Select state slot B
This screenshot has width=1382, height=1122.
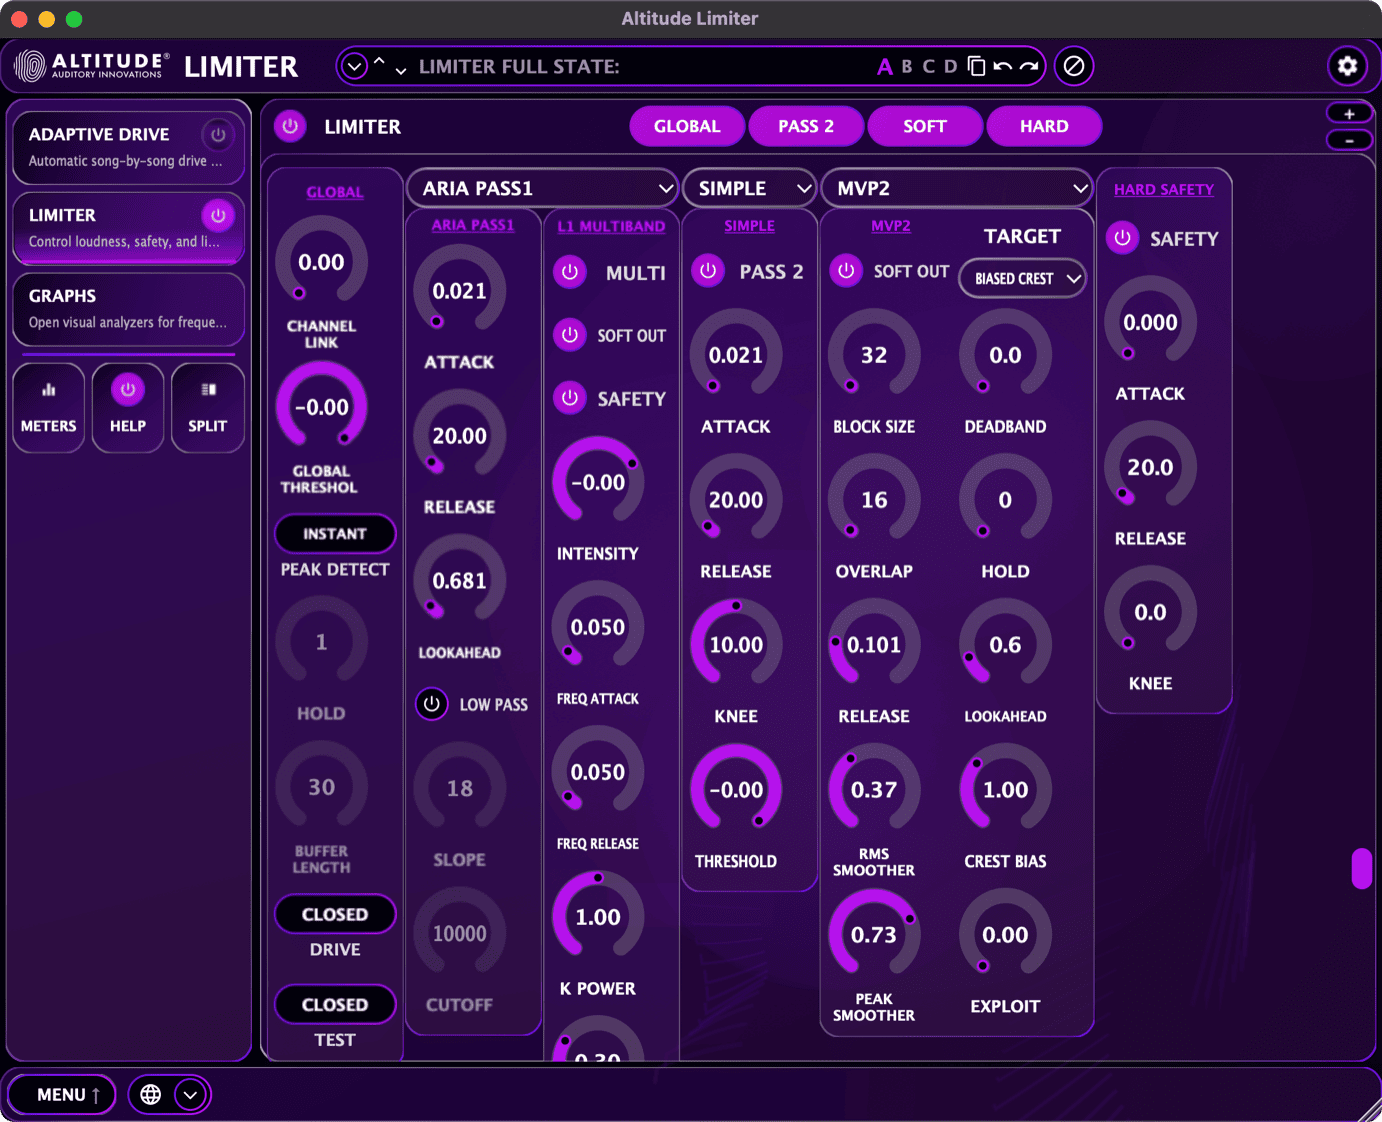click(907, 66)
